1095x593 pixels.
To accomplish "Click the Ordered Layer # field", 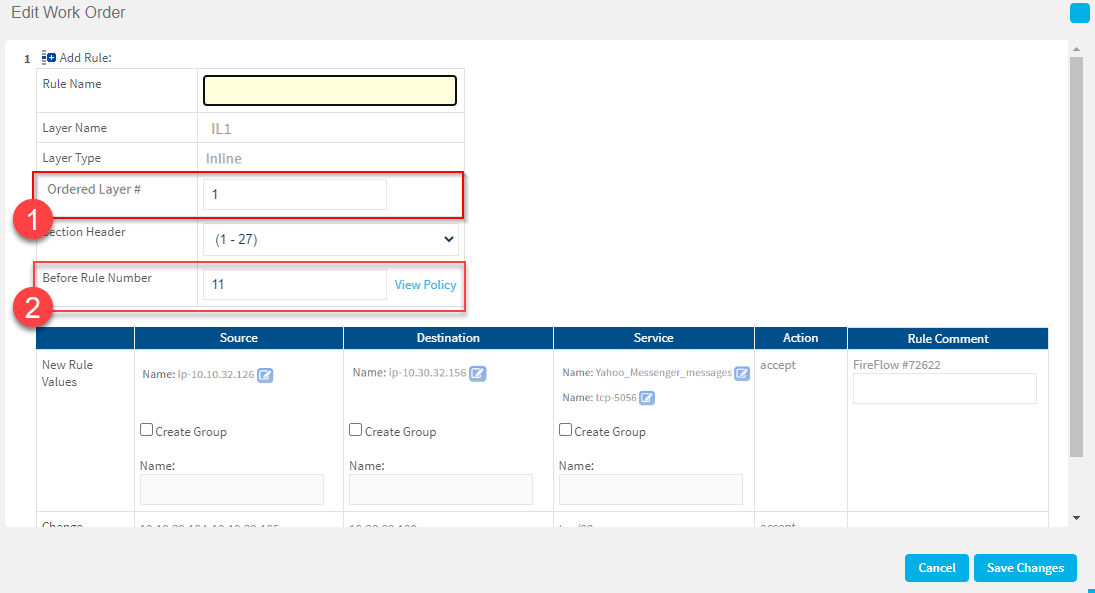I will click(294, 195).
